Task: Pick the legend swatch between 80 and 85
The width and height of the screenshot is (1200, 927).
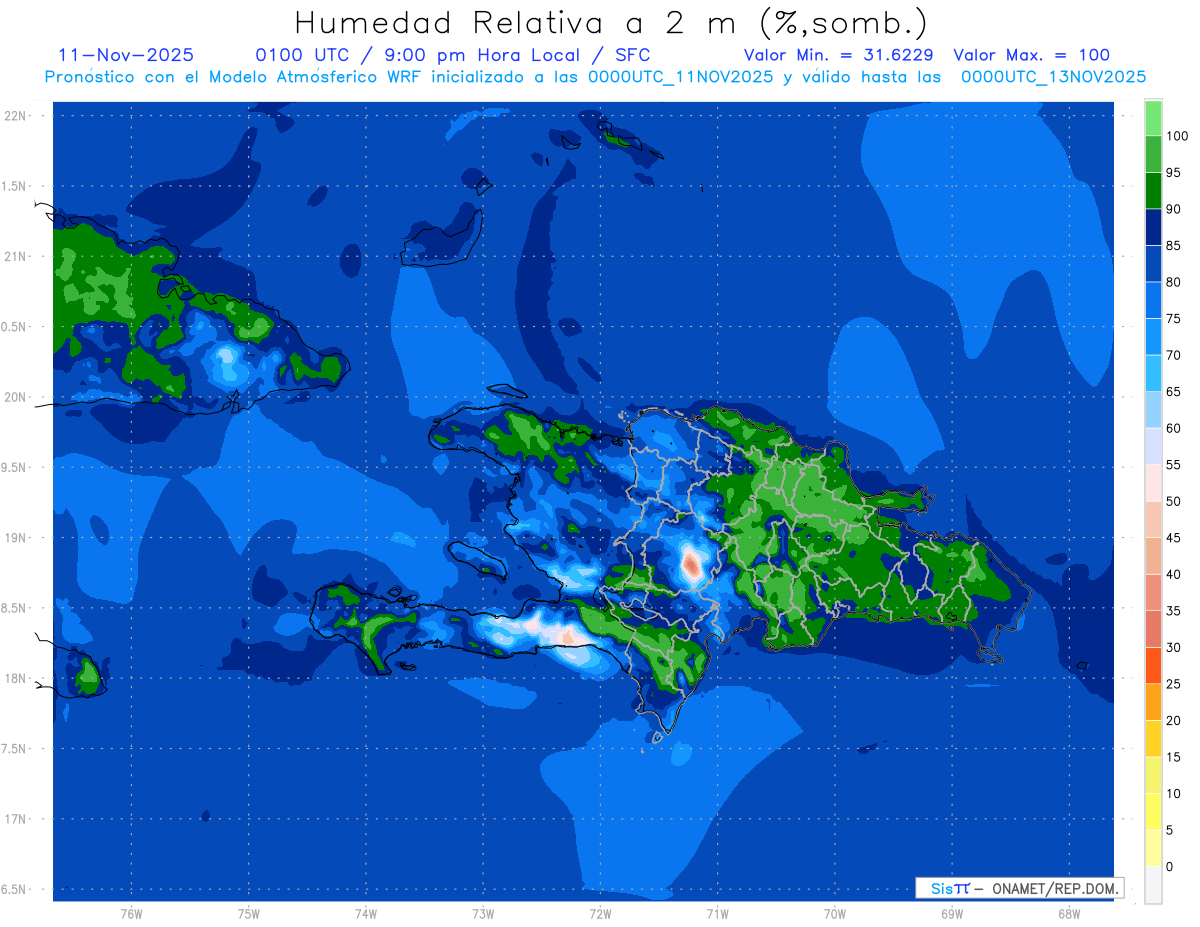Action: 1153,263
